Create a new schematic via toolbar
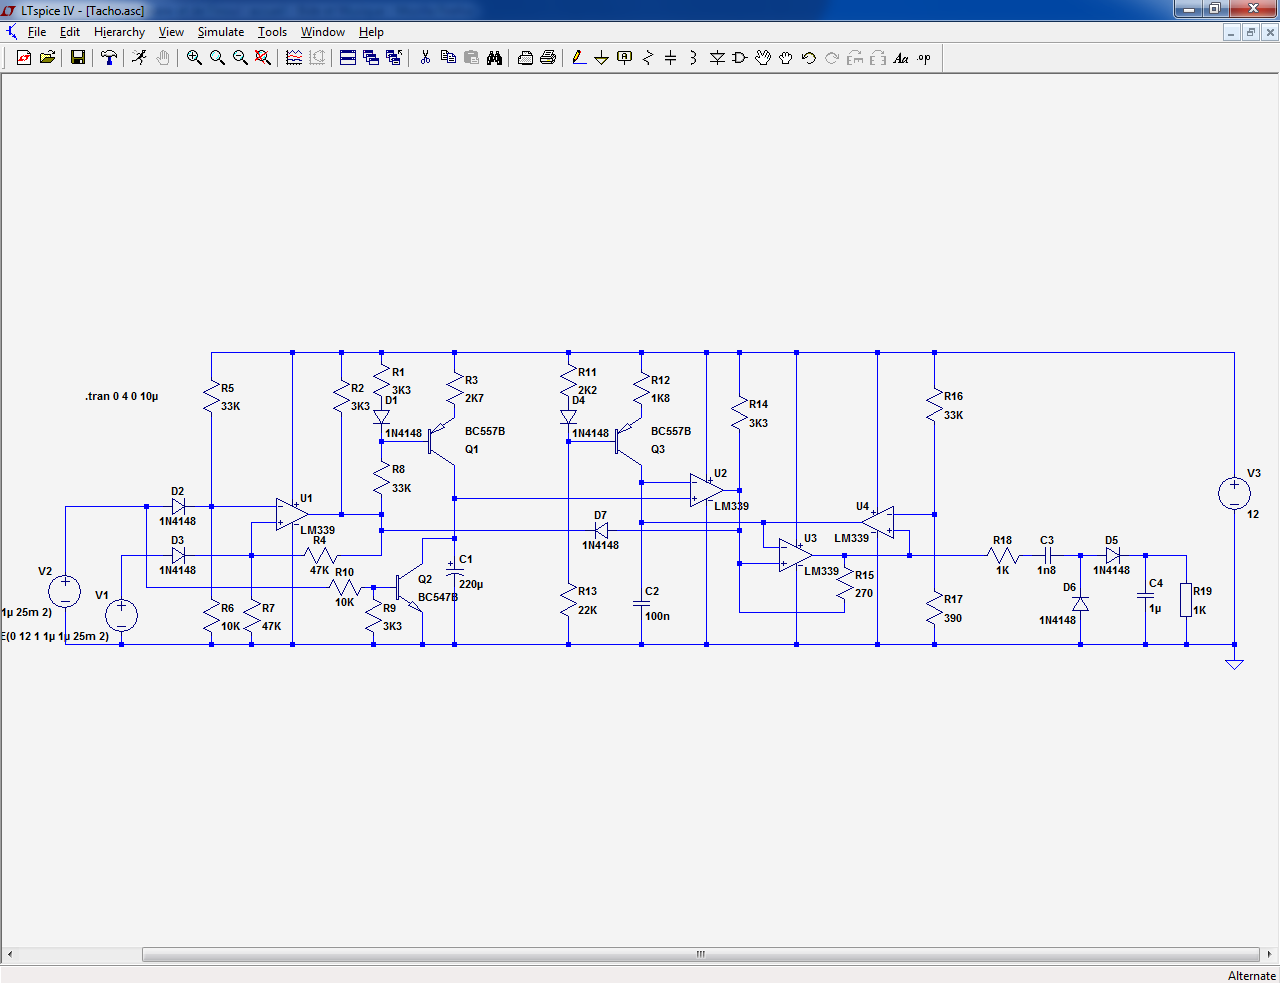 (24, 58)
